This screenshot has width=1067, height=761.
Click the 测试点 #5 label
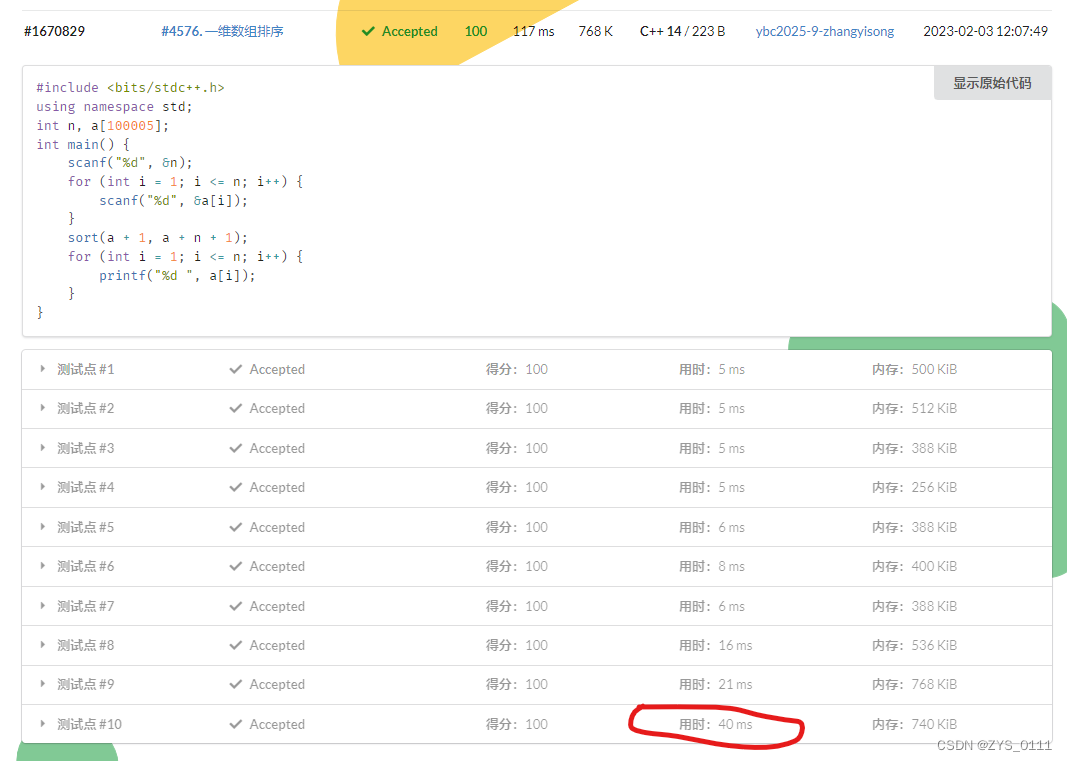click(x=86, y=527)
